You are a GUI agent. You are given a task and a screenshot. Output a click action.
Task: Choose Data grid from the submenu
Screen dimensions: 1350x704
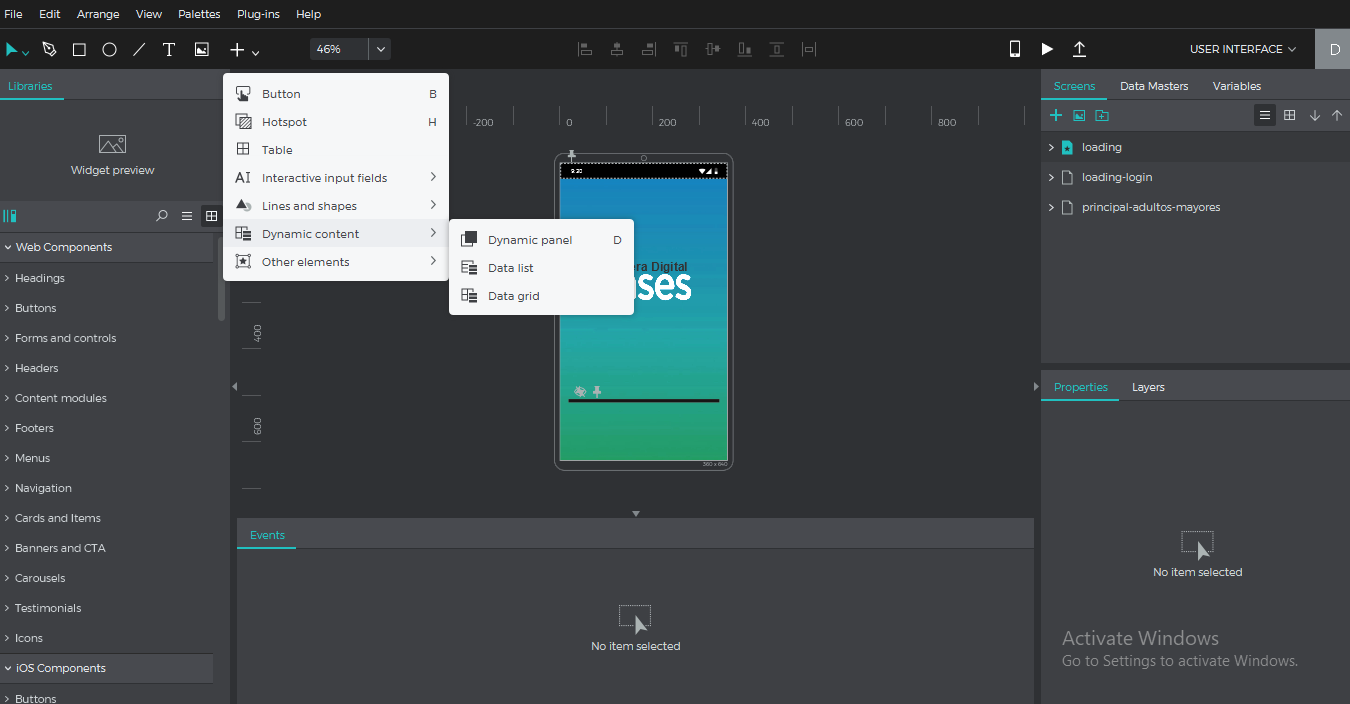pyautogui.click(x=513, y=296)
